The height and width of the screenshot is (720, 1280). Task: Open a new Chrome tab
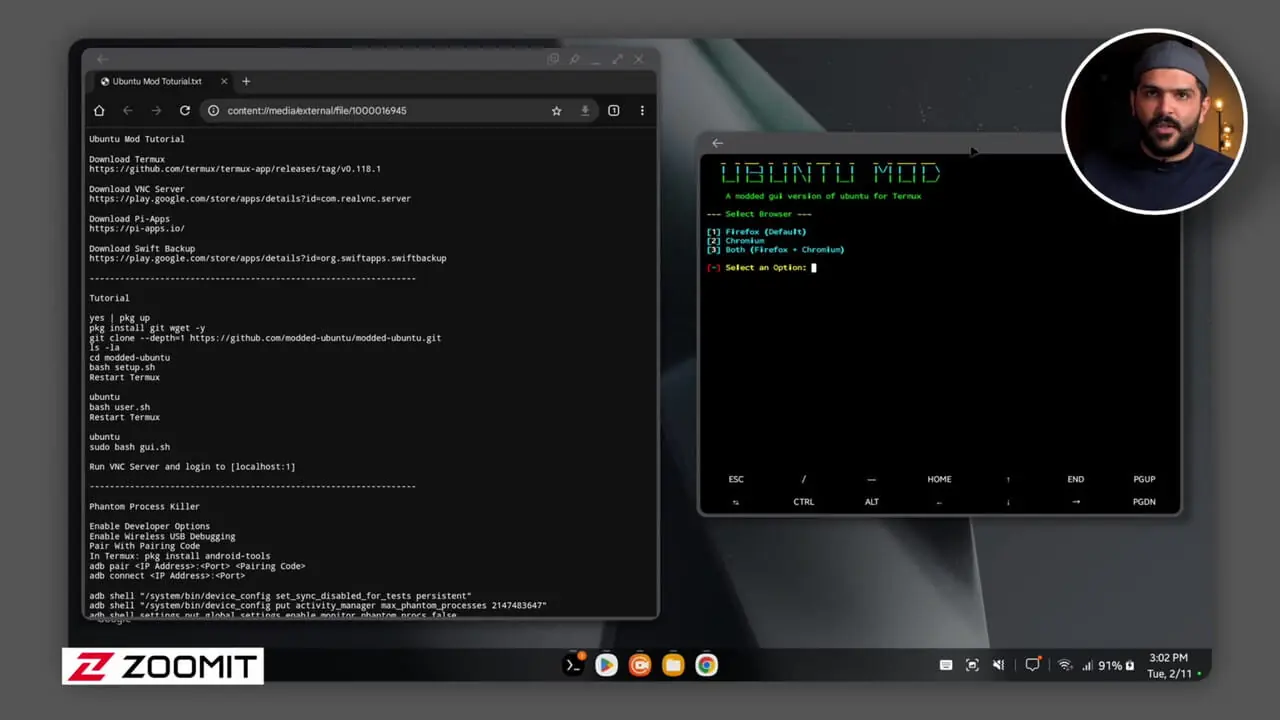[246, 81]
